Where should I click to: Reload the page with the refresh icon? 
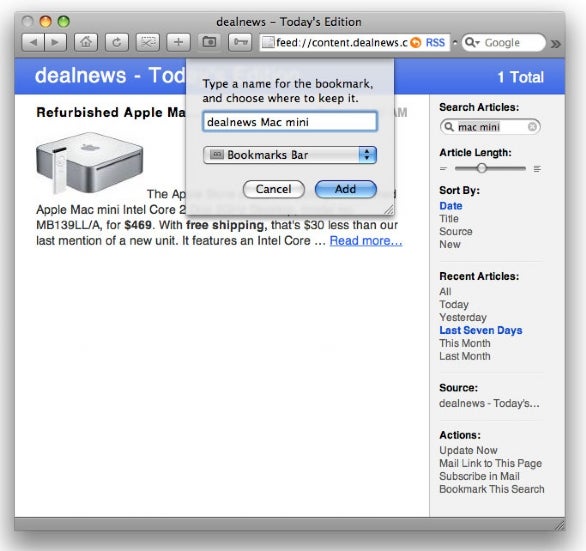click(117, 43)
